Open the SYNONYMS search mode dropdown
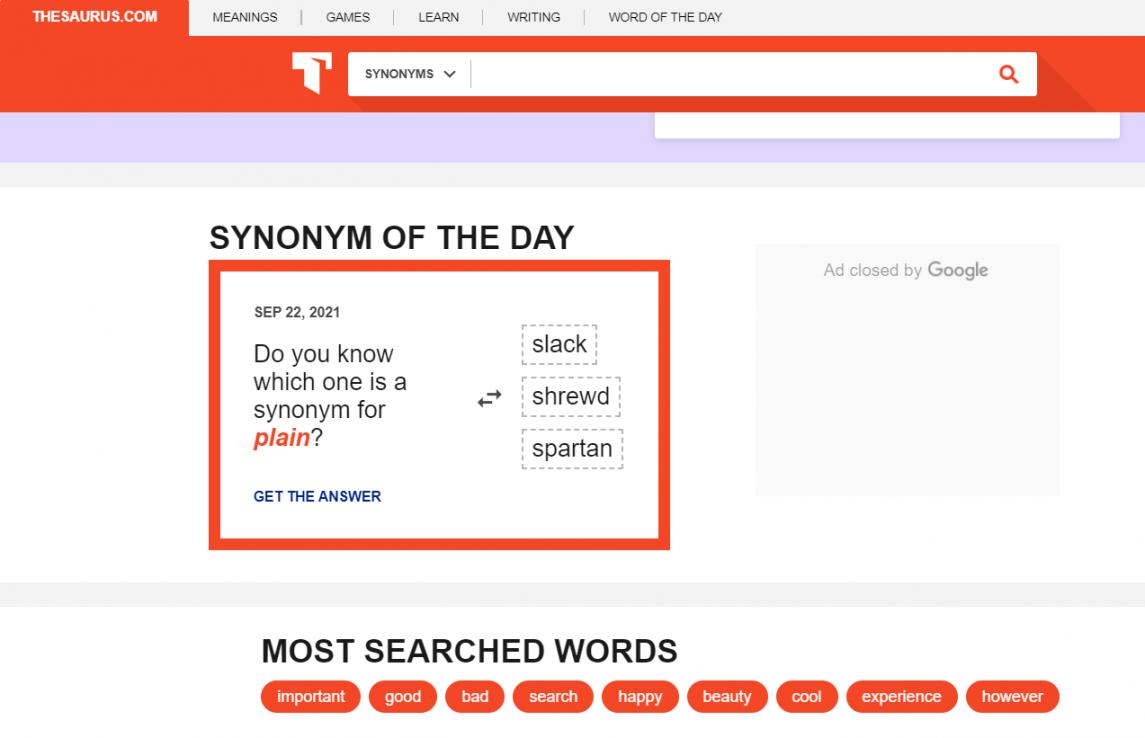The height and width of the screenshot is (738, 1145). click(408, 73)
